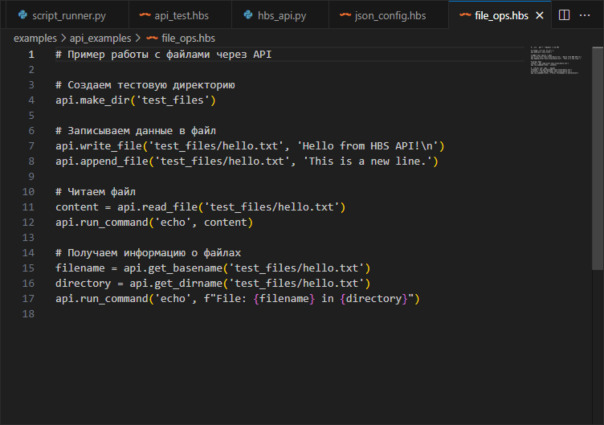Click the file icon on api_test.hbs tab

point(146,16)
